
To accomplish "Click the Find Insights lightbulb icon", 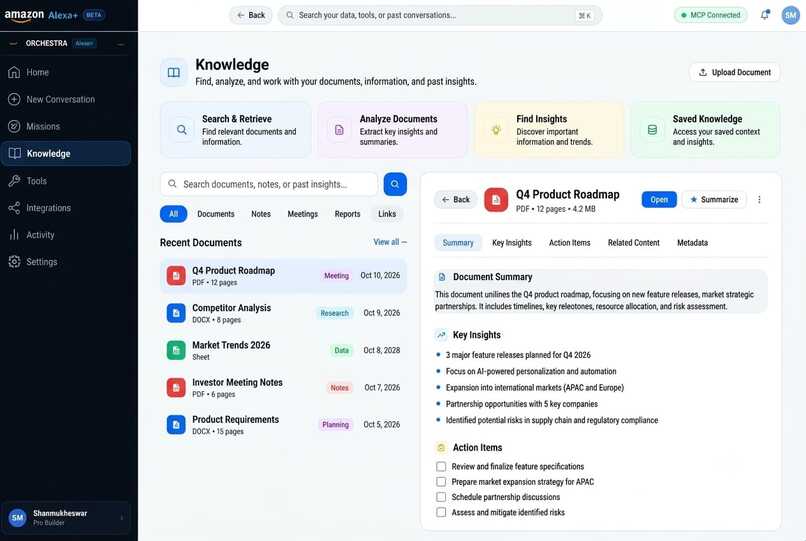I will [496, 130].
